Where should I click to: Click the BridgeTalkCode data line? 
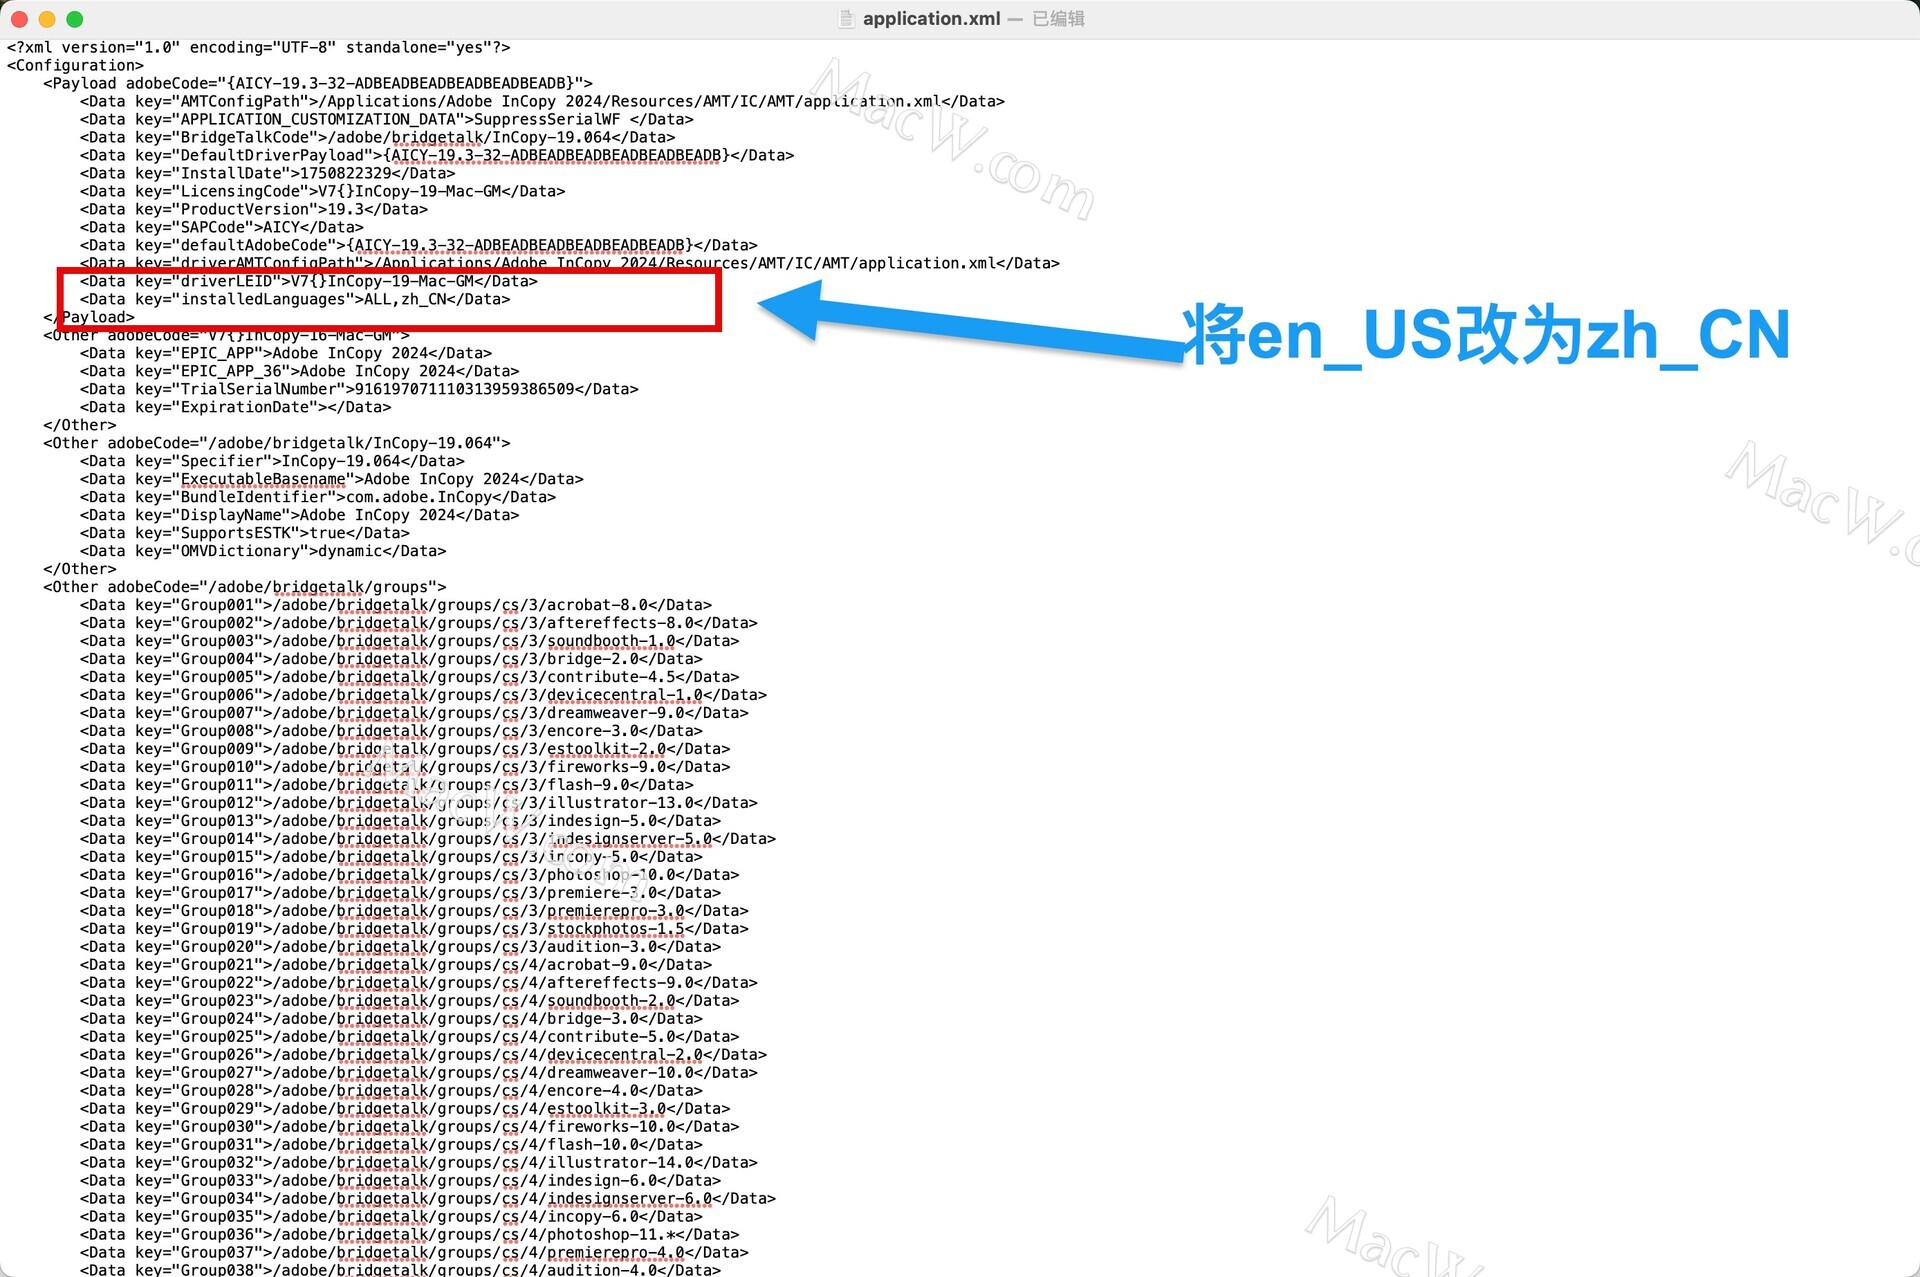[x=378, y=137]
